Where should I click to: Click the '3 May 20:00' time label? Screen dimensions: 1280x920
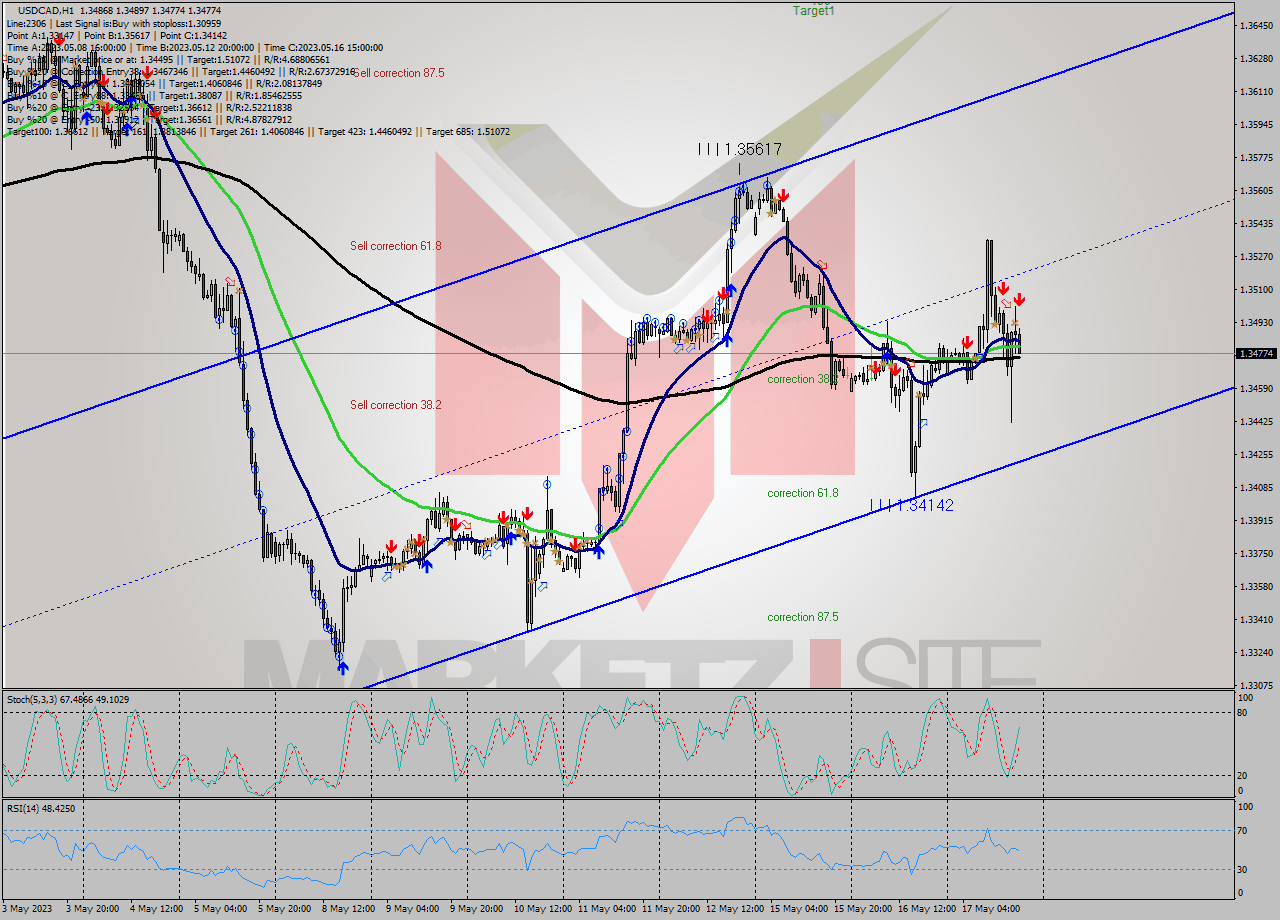[x=94, y=909]
